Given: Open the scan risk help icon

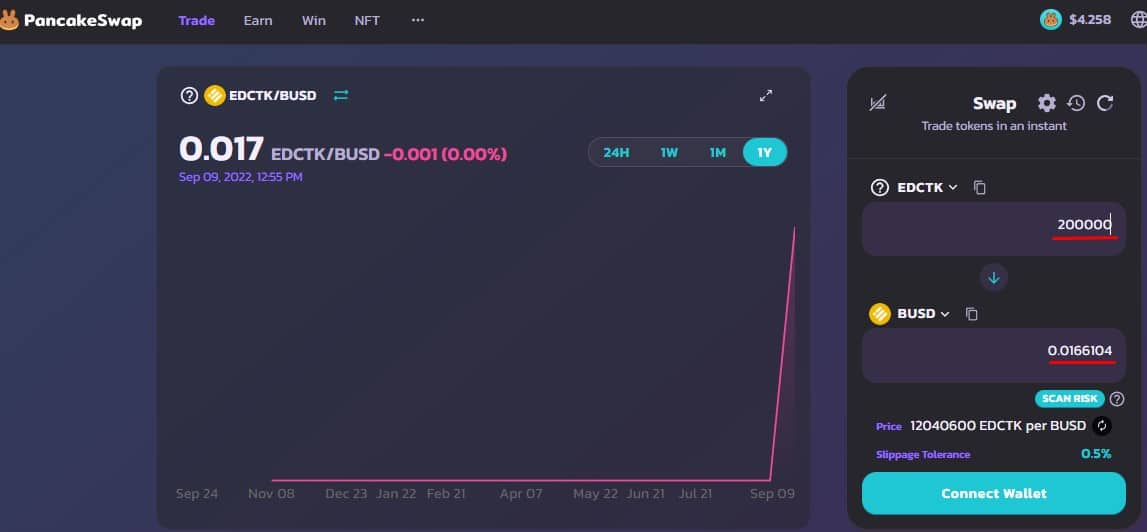Looking at the screenshot, I should 1117,399.
